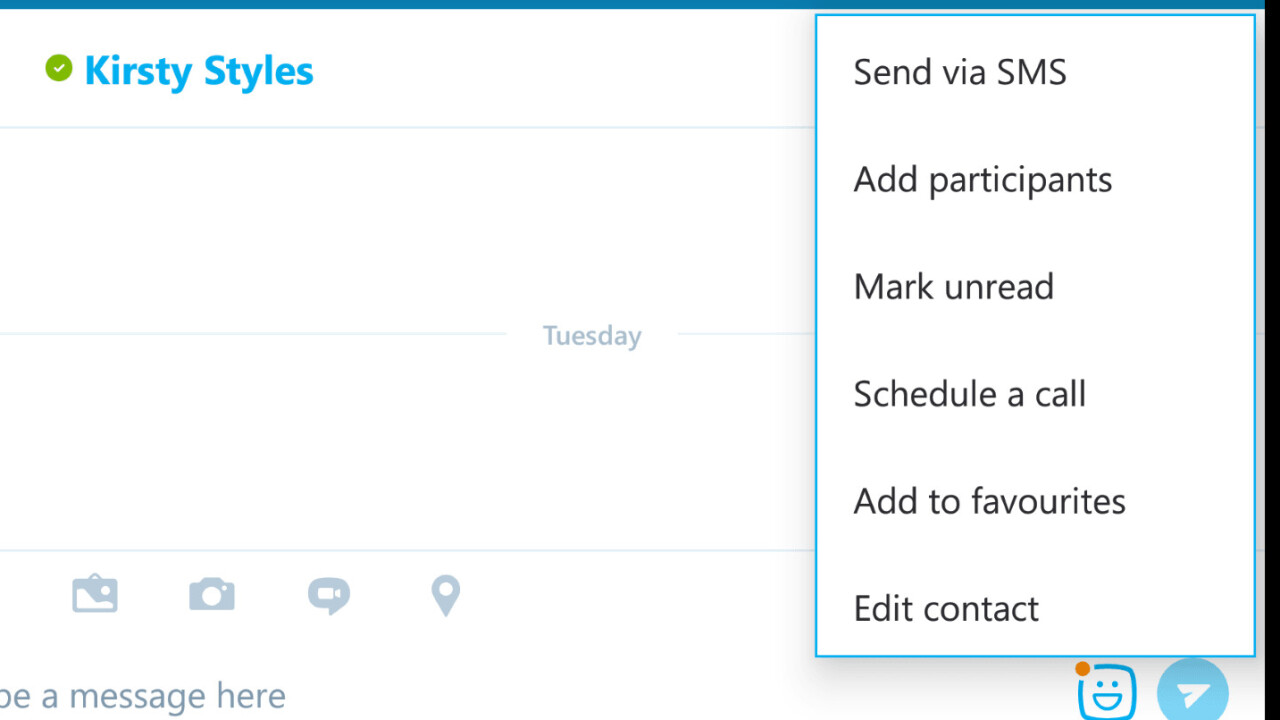The width and height of the screenshot is (1280, 720).
Task: Click the empty chat area above Tuesday
Action: (x=400, y=230)
